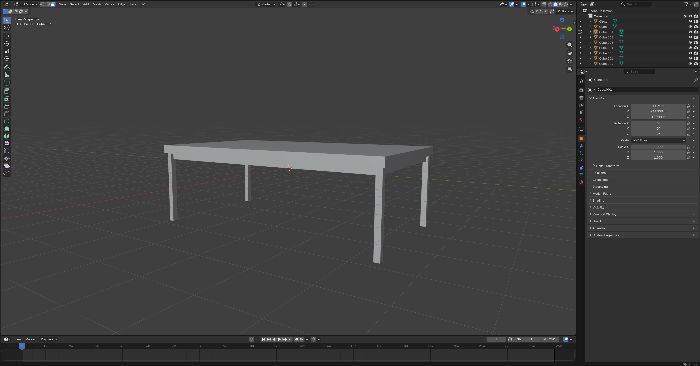The height and width of the screenshot is (366, 700).
Task: Toggle Location X lock icon
Action: [x=689, y=106]
